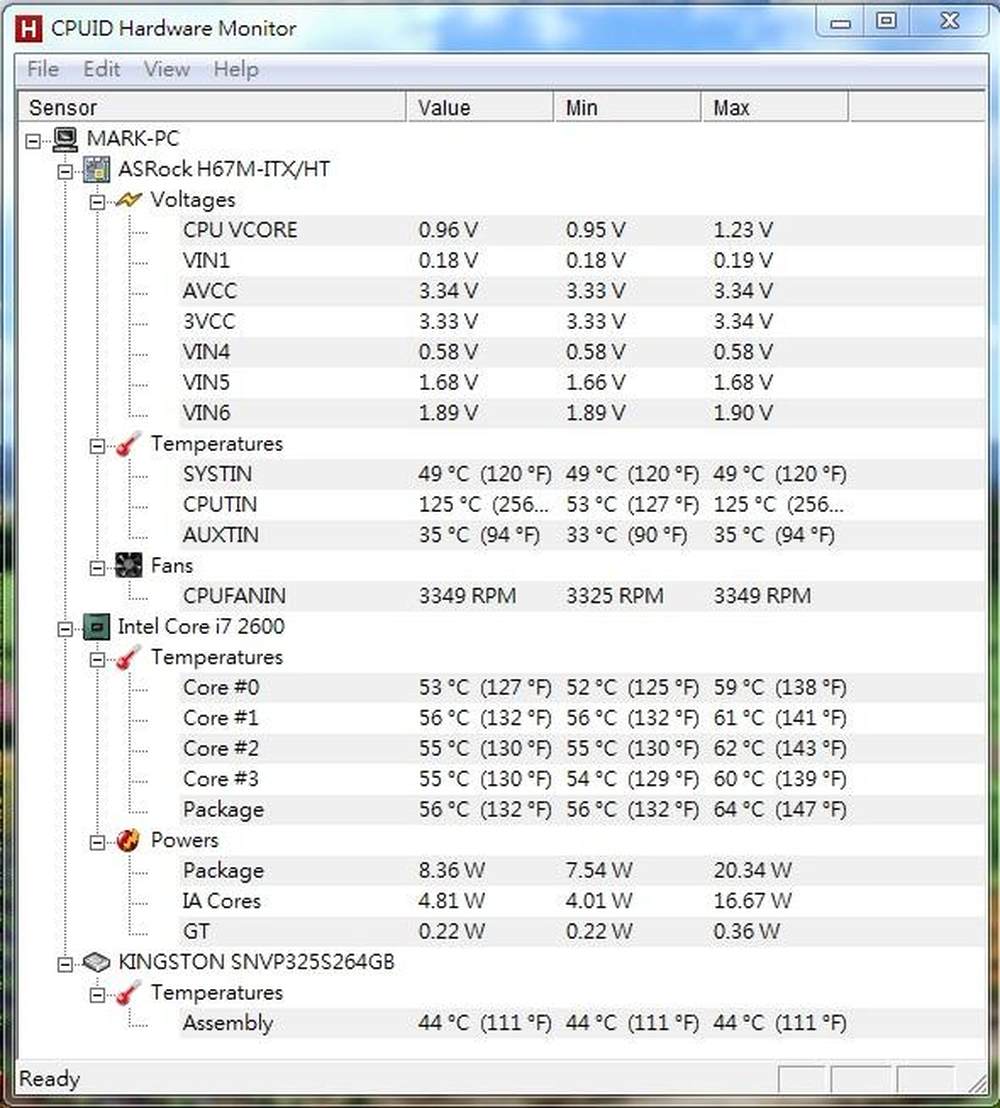Click the Value column header
The height and width of the screenshot is (1108, 1000).
pos(480,107)
